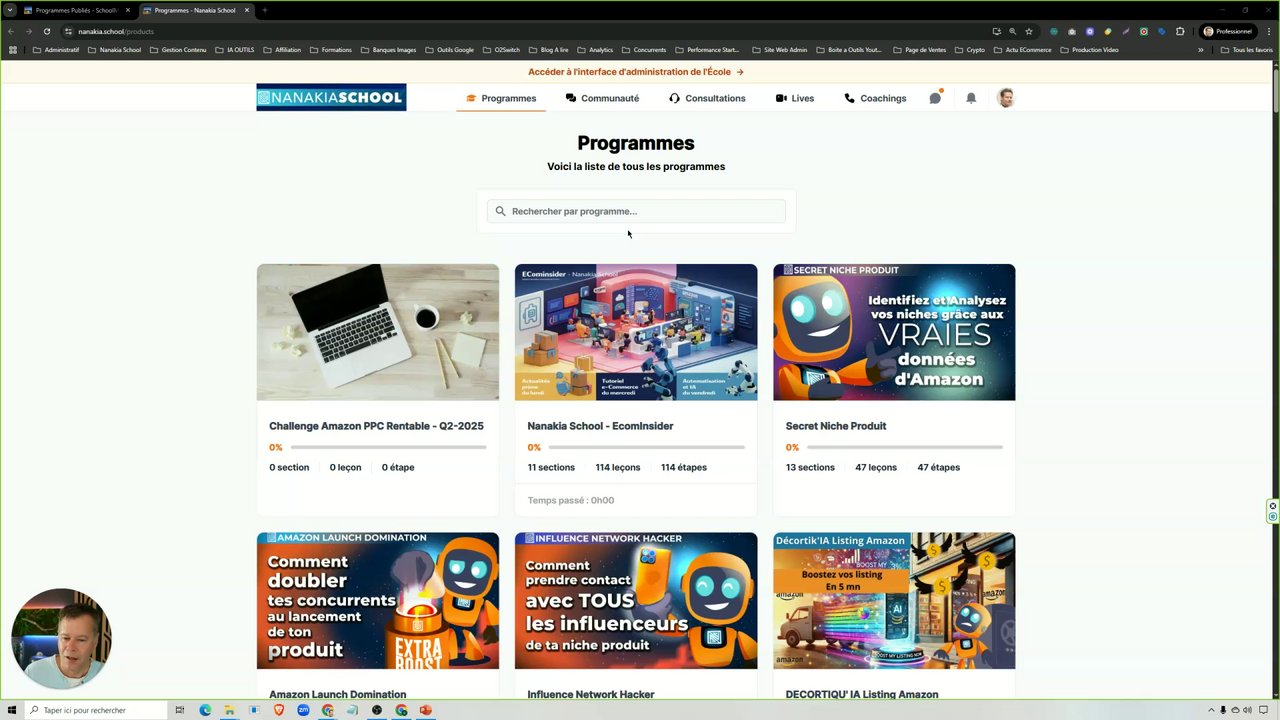Reload the page with the browser refresh icon
The image size is (1280, 720).
point(46,31)
